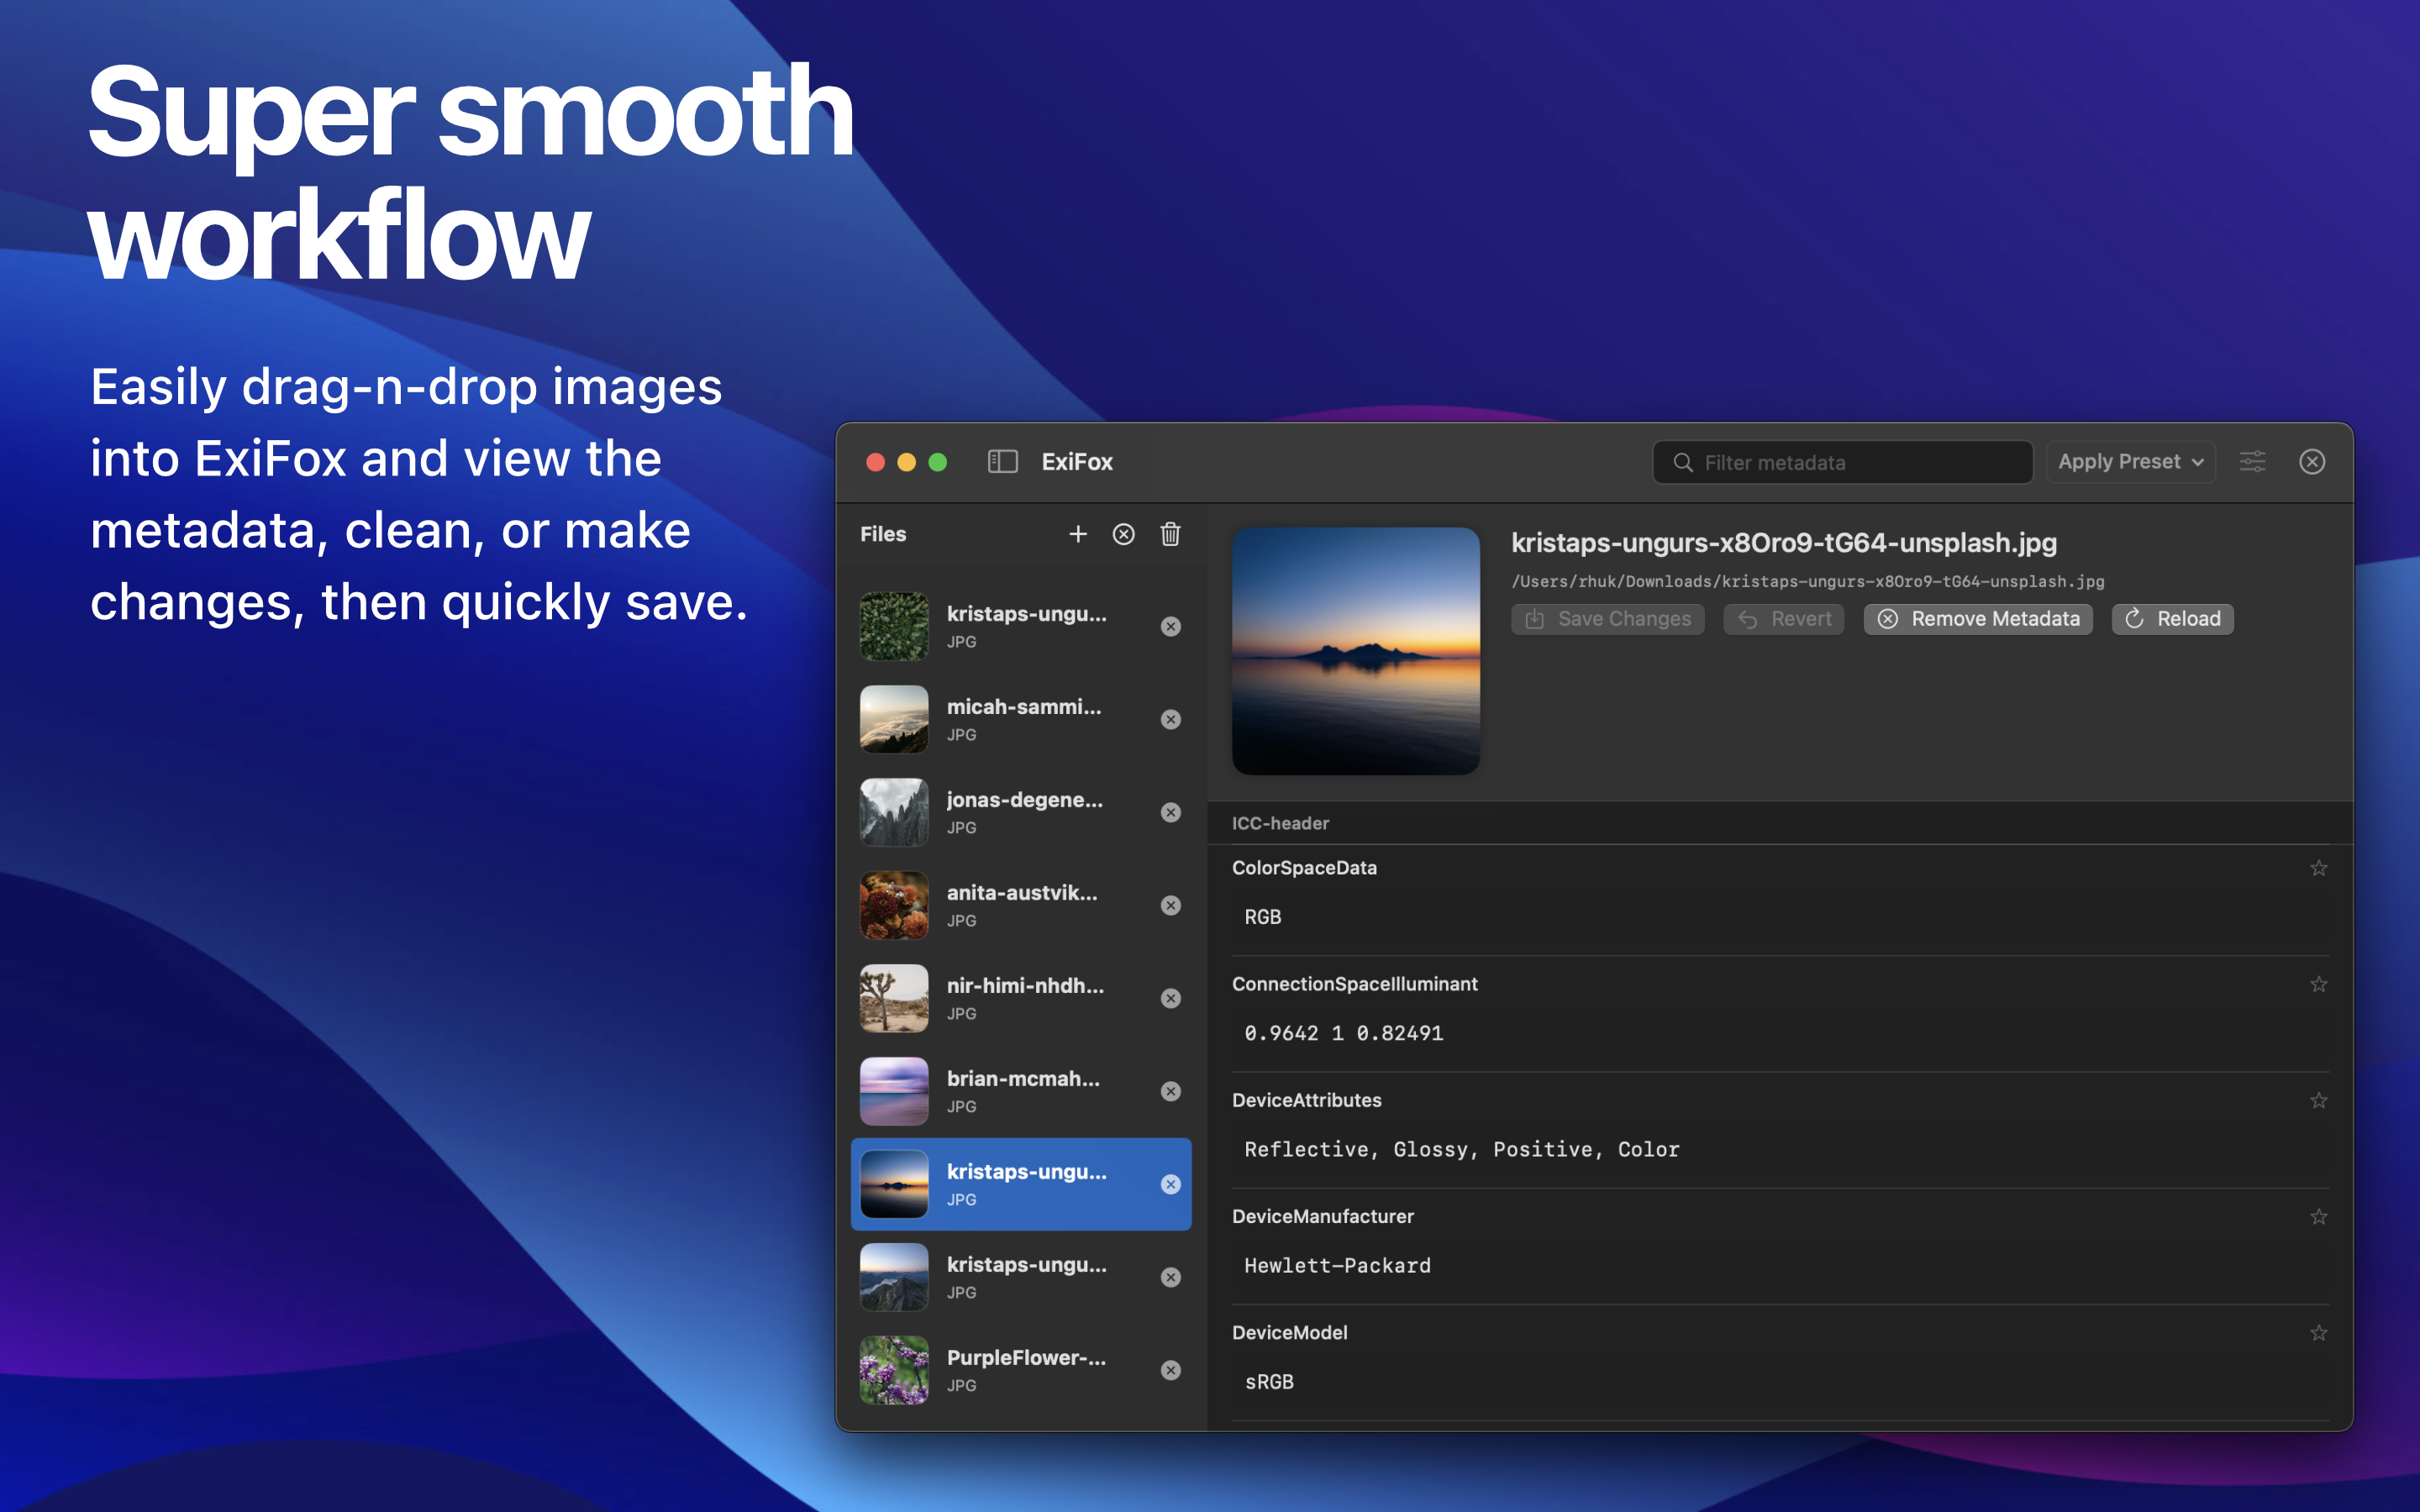Toggle the sidebar panel icon

(x=1002, y=462)
